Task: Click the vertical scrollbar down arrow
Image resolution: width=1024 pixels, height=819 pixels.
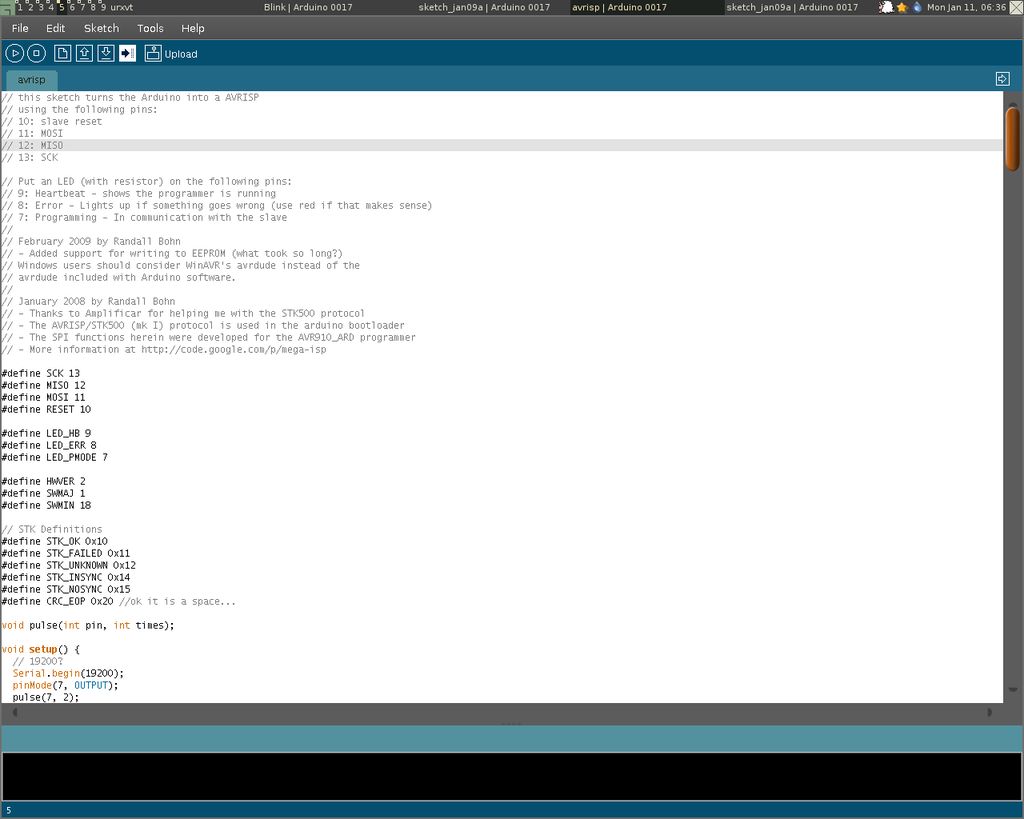Action: tap(1013, 690)
